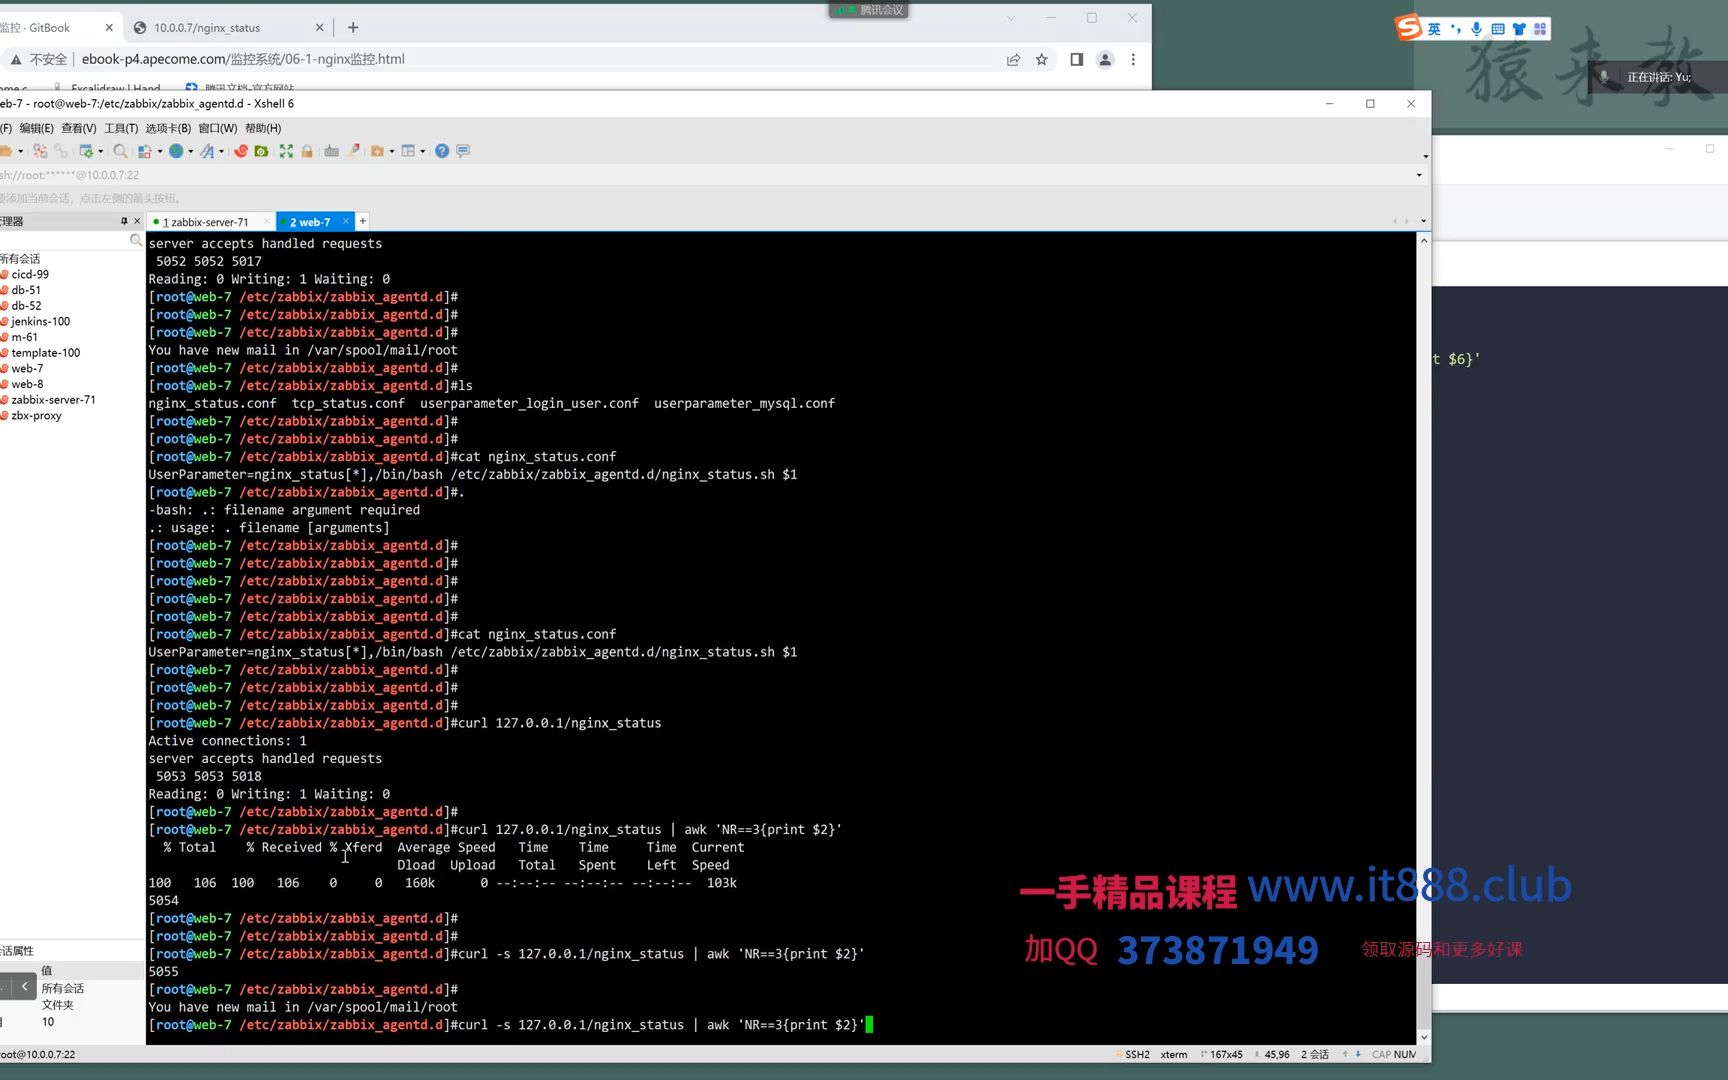The width and height of the screenshot is (1728, 1080).
Task: Click the font icon in Xshell toolbar
Action: [207, 151]
